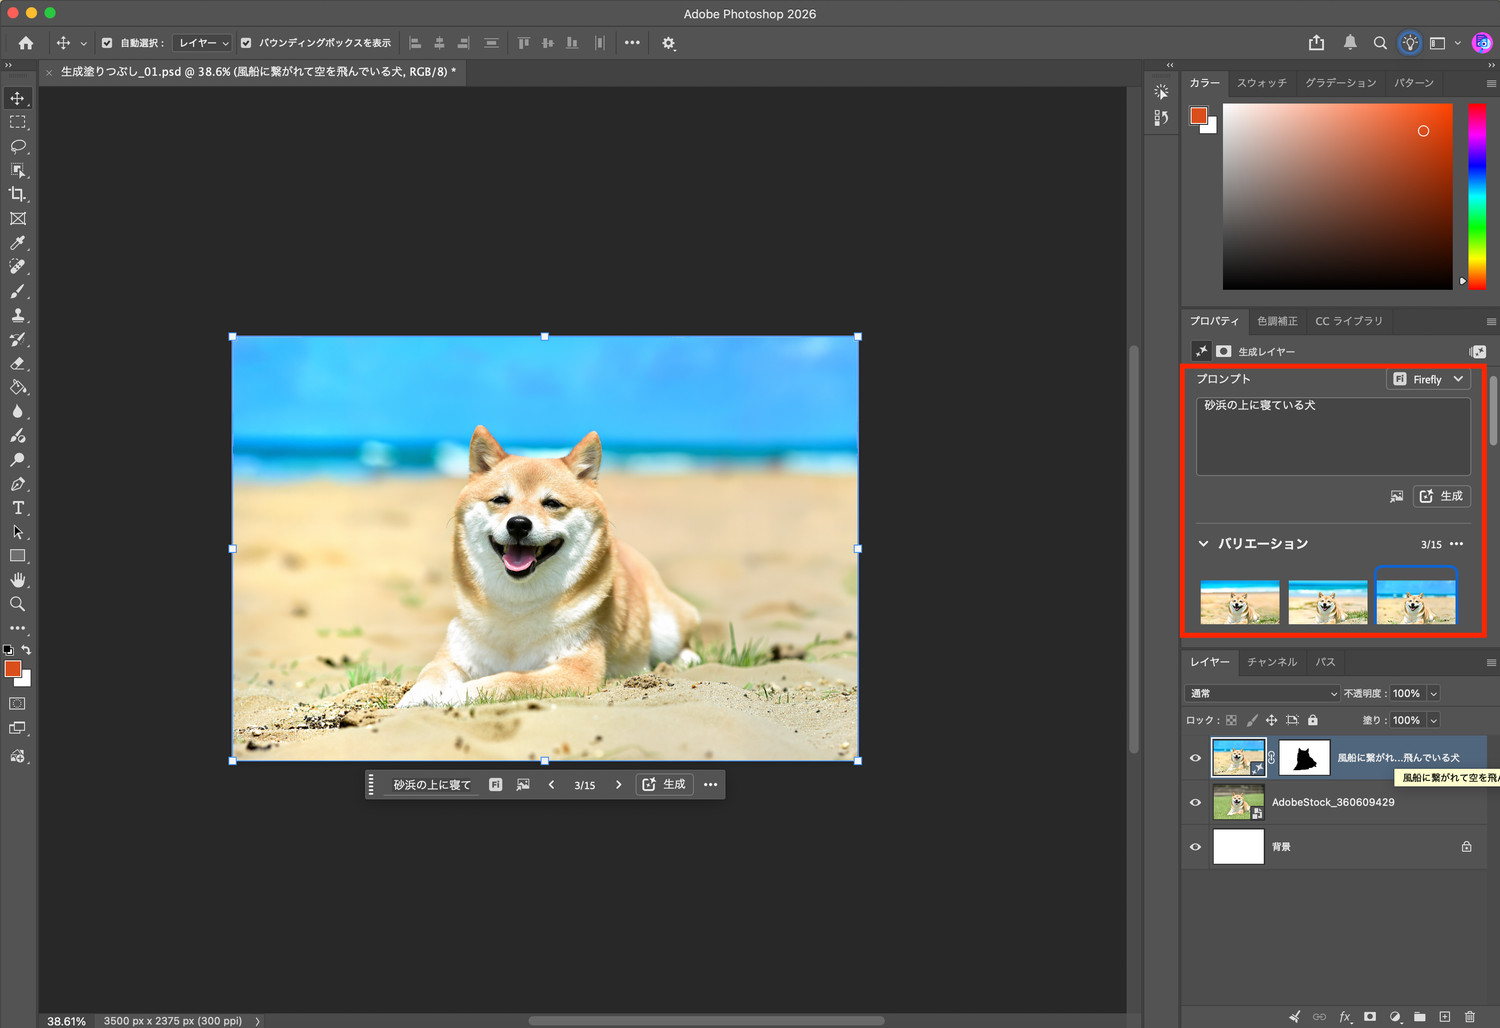Viewport: 1500px width, 1028px height.
Task: Delete layer with the trash icon
Action: (x=1470, y=1017)
